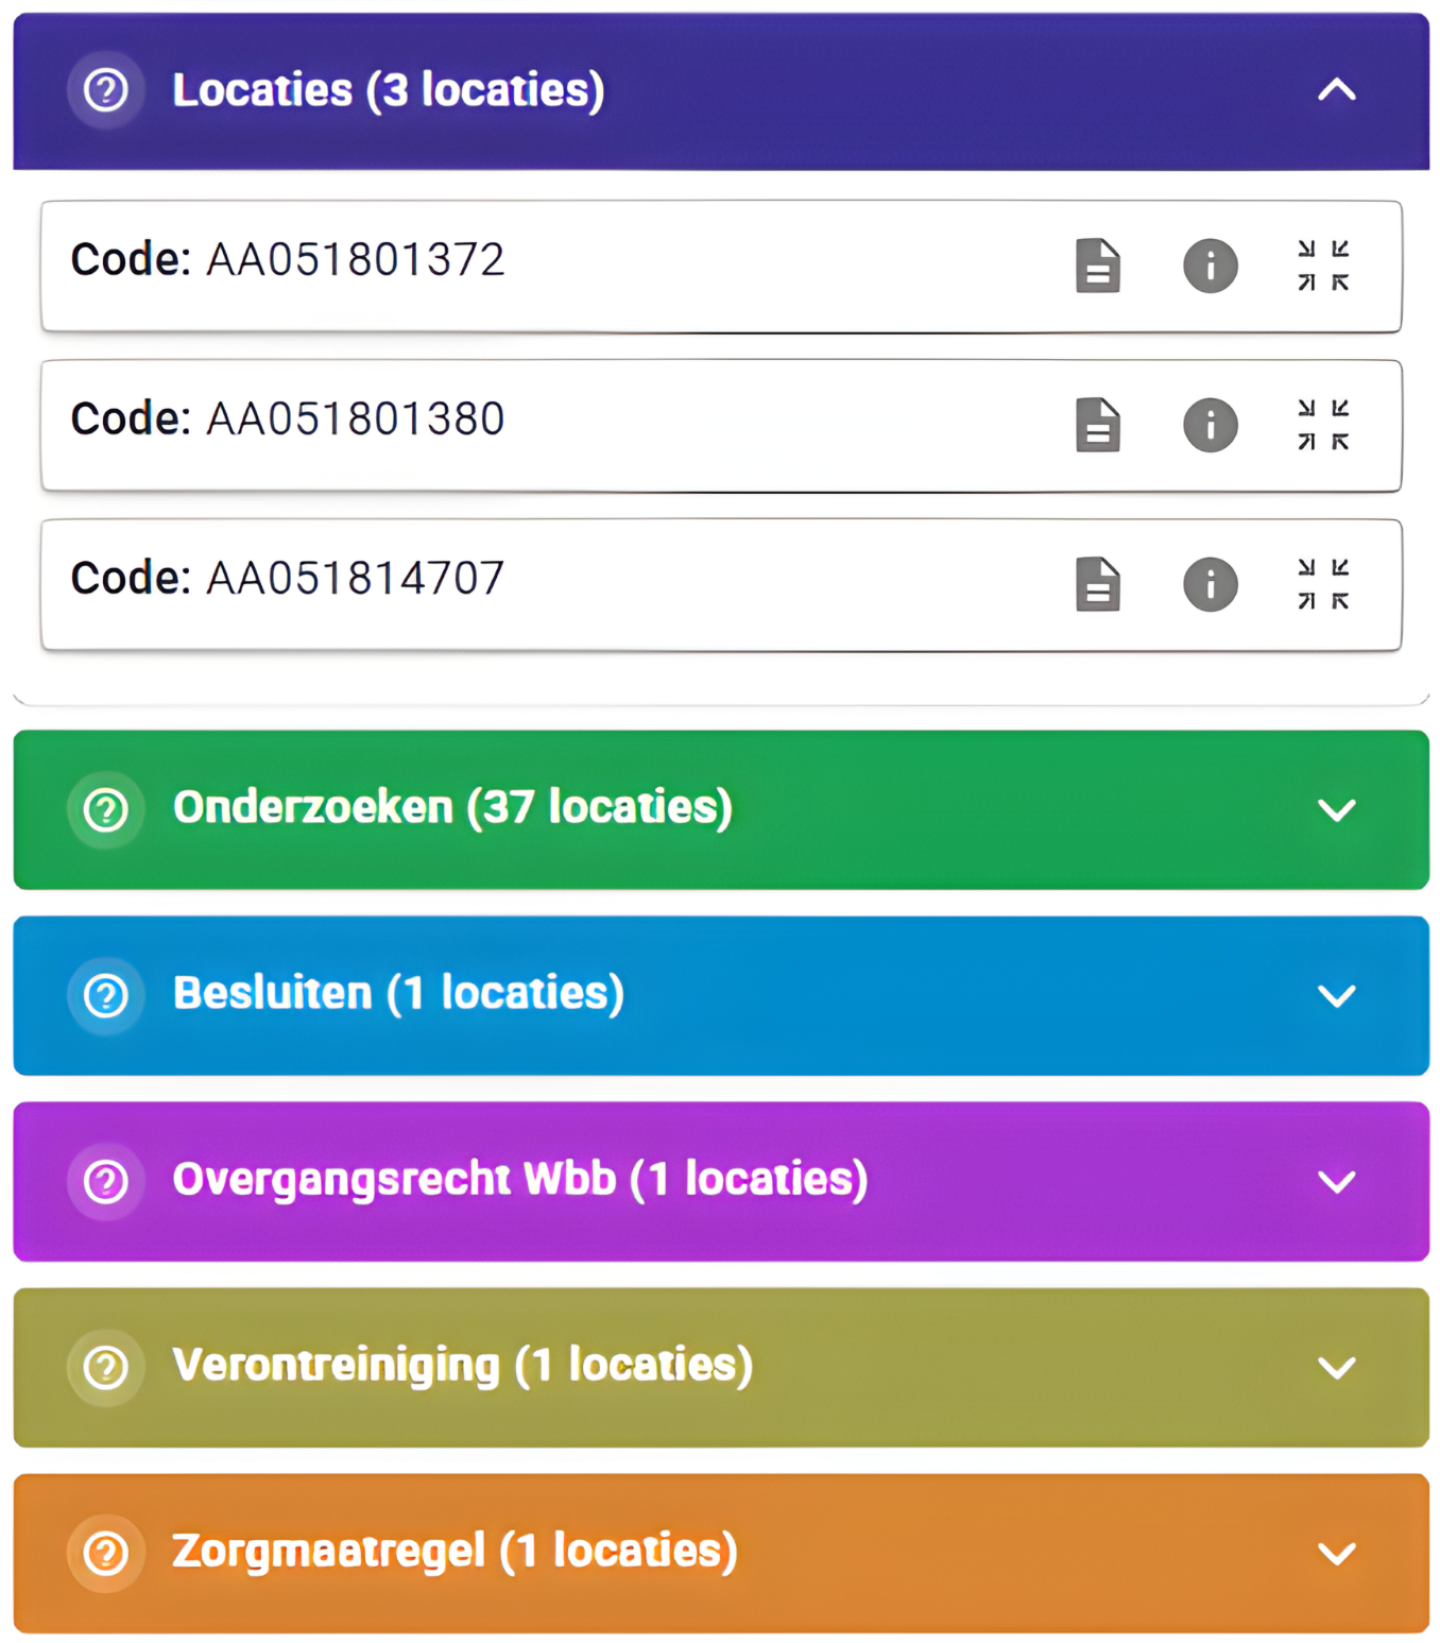Click help icon in Zorgmaatregel header

coord(105,1553)
